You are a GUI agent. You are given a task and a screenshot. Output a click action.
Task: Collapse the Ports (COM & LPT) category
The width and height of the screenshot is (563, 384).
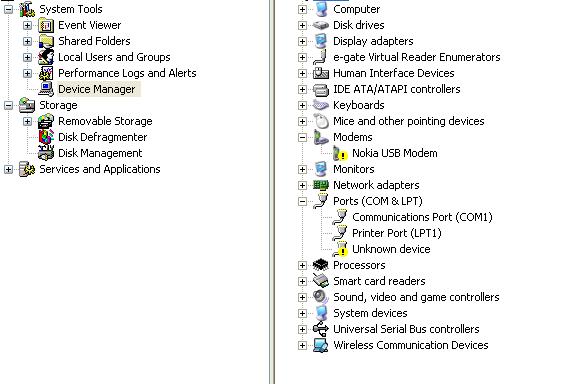click(x=302, y=201)
